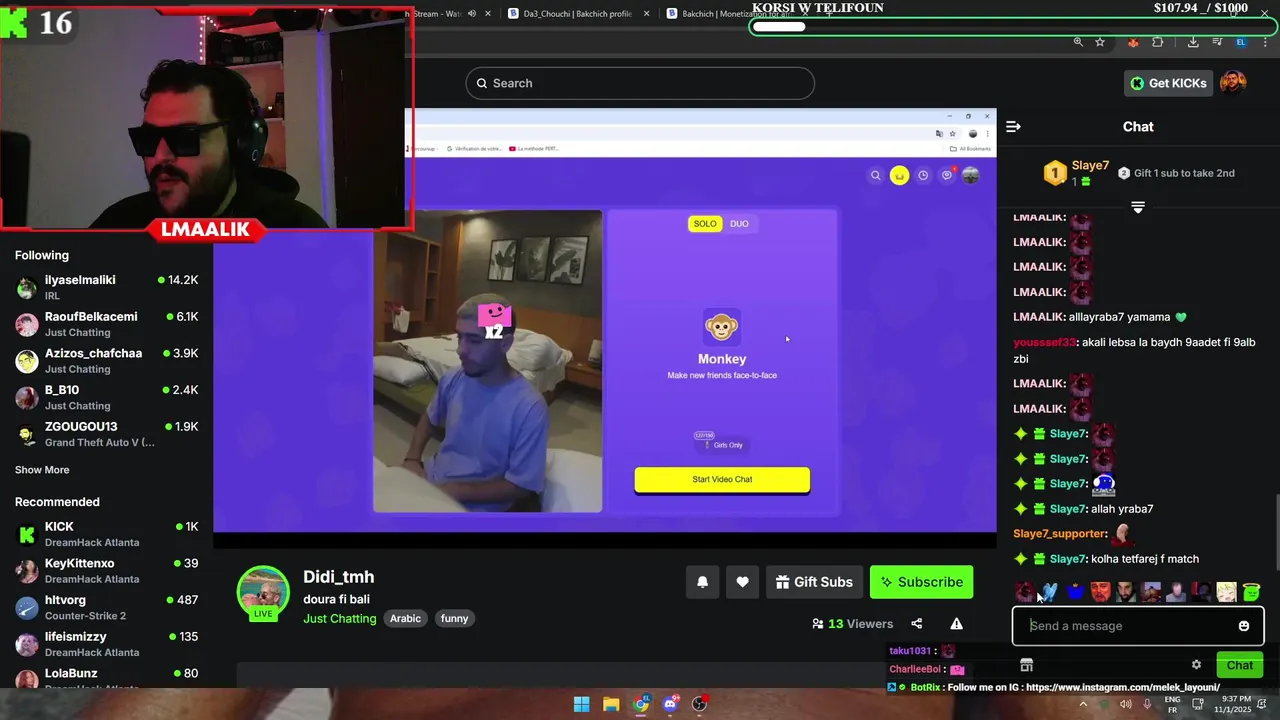The height and width of the screenshot is (720, 1280).
Task: Select the blonde anime emote
Action: tap(1226, 593)
